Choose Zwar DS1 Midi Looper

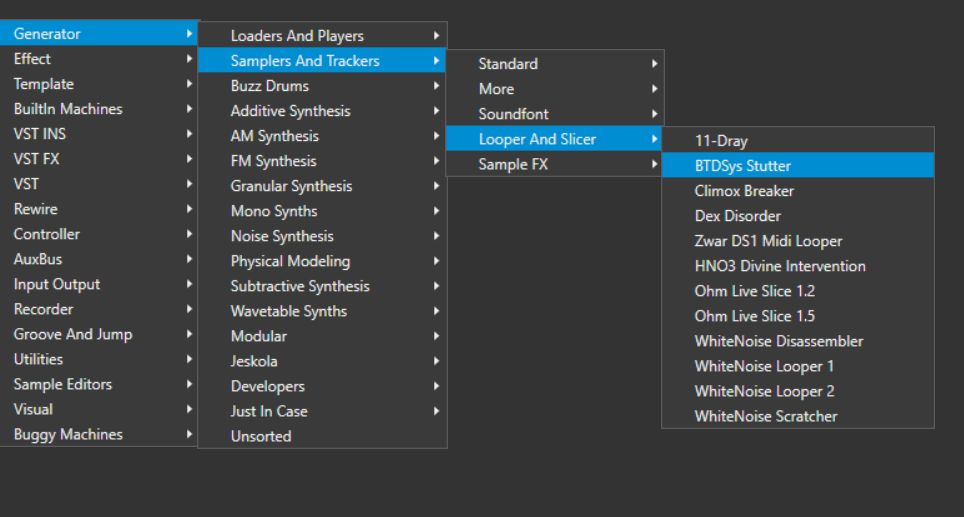pos(768,241)
